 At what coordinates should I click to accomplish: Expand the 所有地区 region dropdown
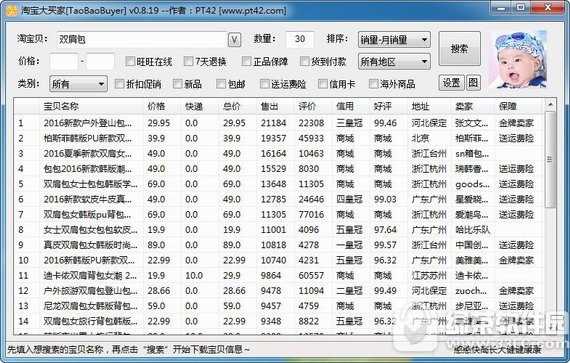coord(394,62)
